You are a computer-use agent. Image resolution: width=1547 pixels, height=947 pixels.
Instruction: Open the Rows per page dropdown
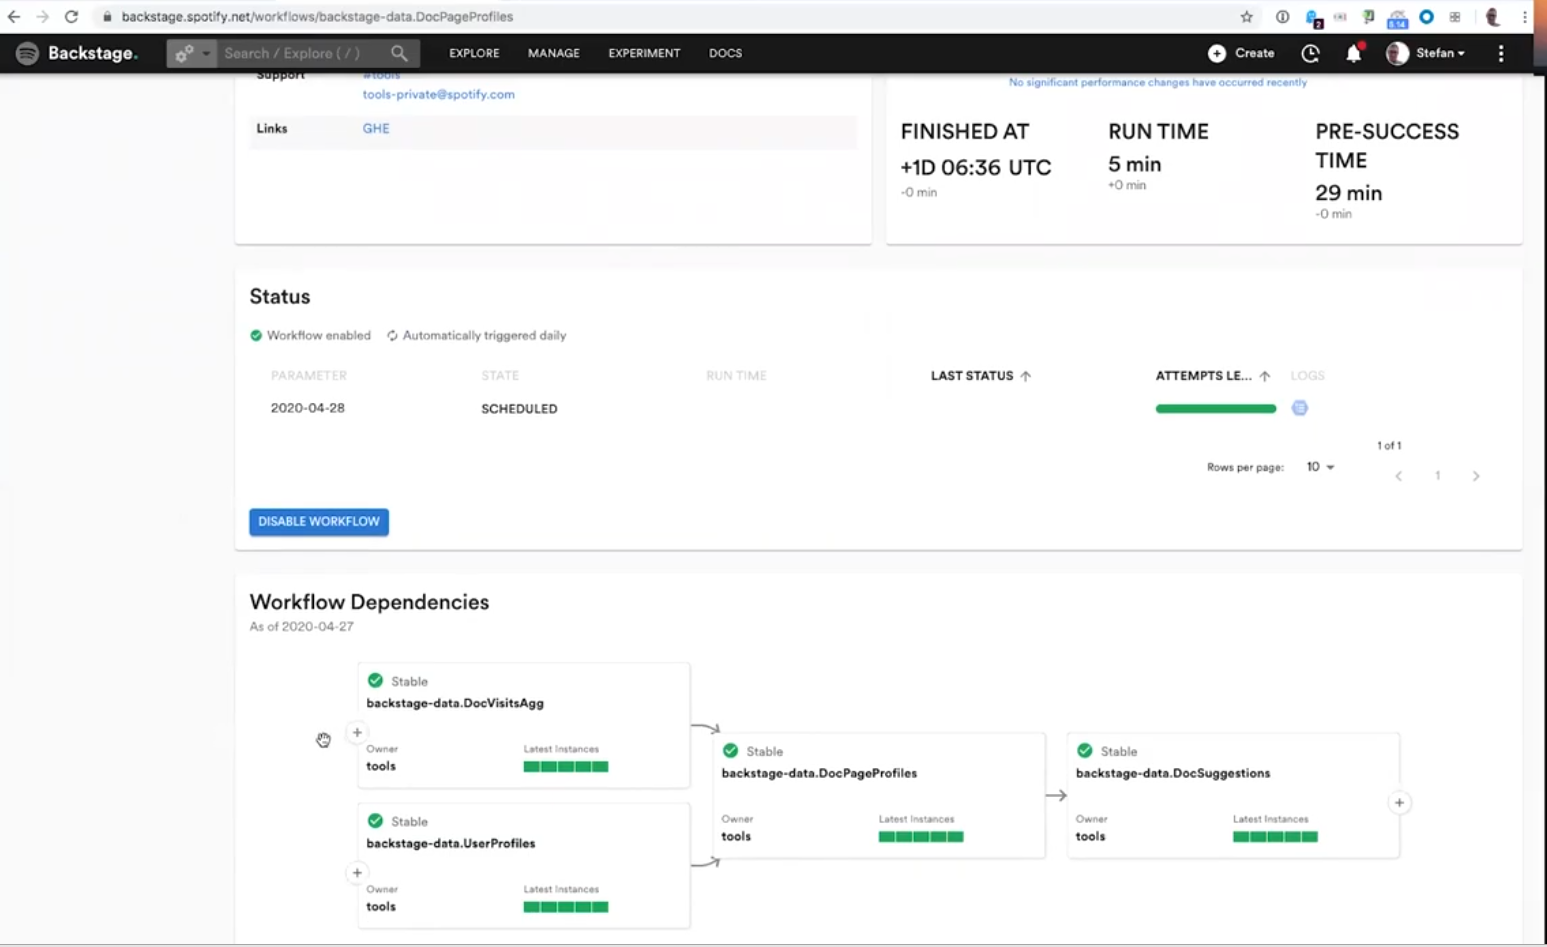click(1320, 467)
